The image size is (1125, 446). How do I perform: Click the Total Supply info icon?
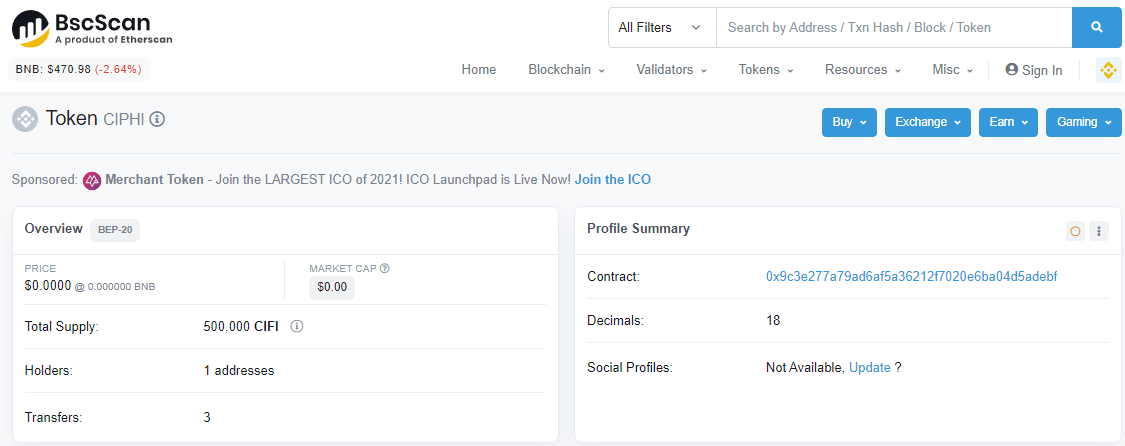click(297, 326)
